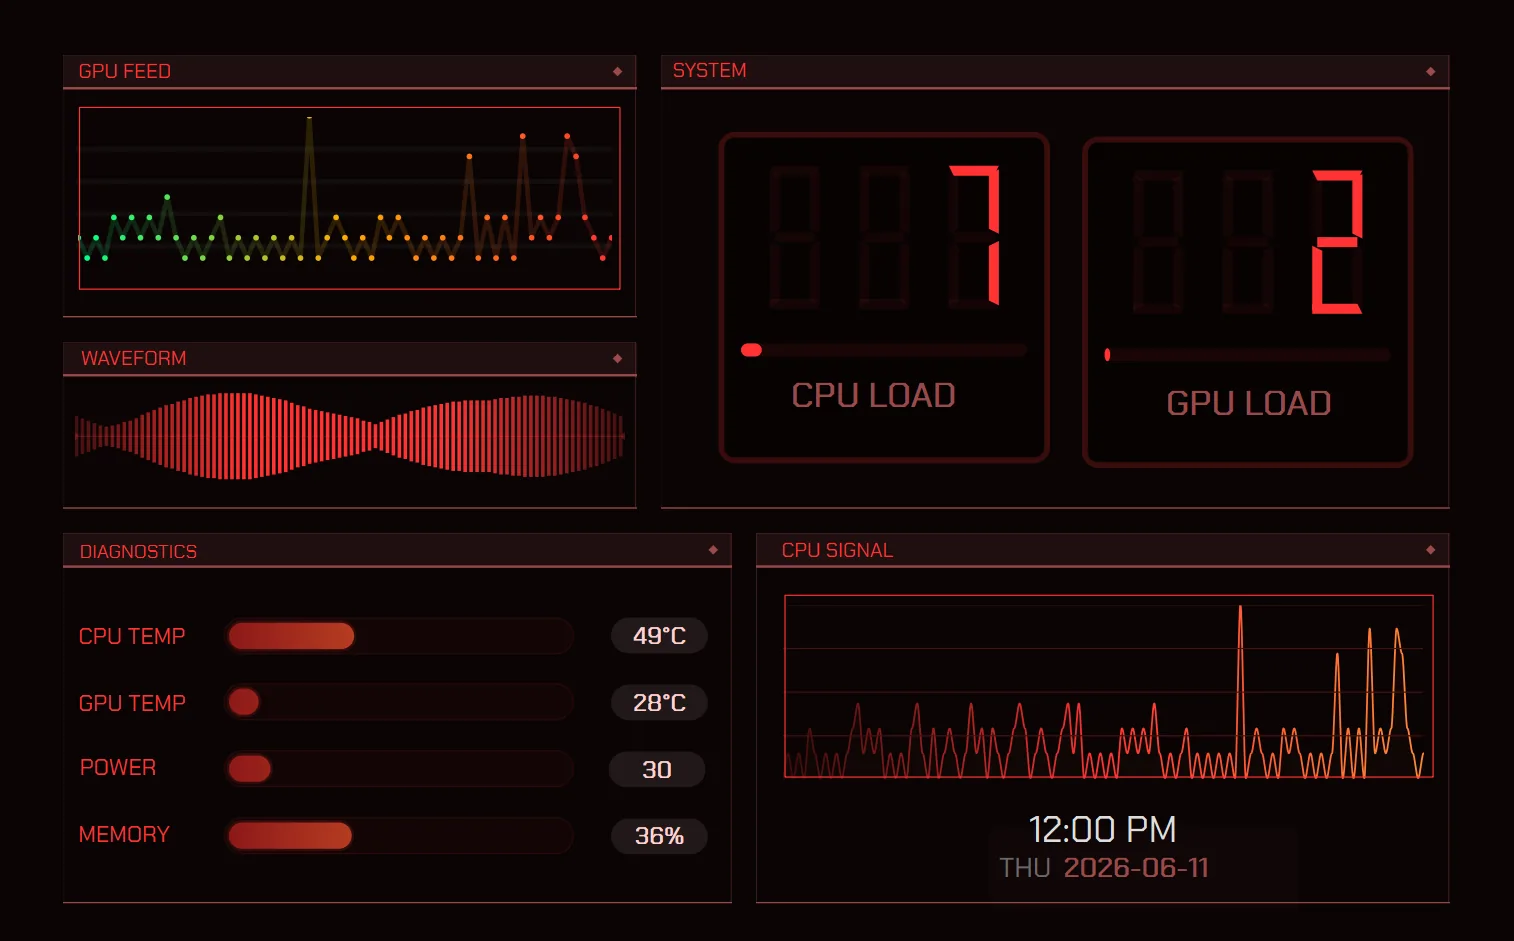Click the MEMORY progress bar

(399, 836)
